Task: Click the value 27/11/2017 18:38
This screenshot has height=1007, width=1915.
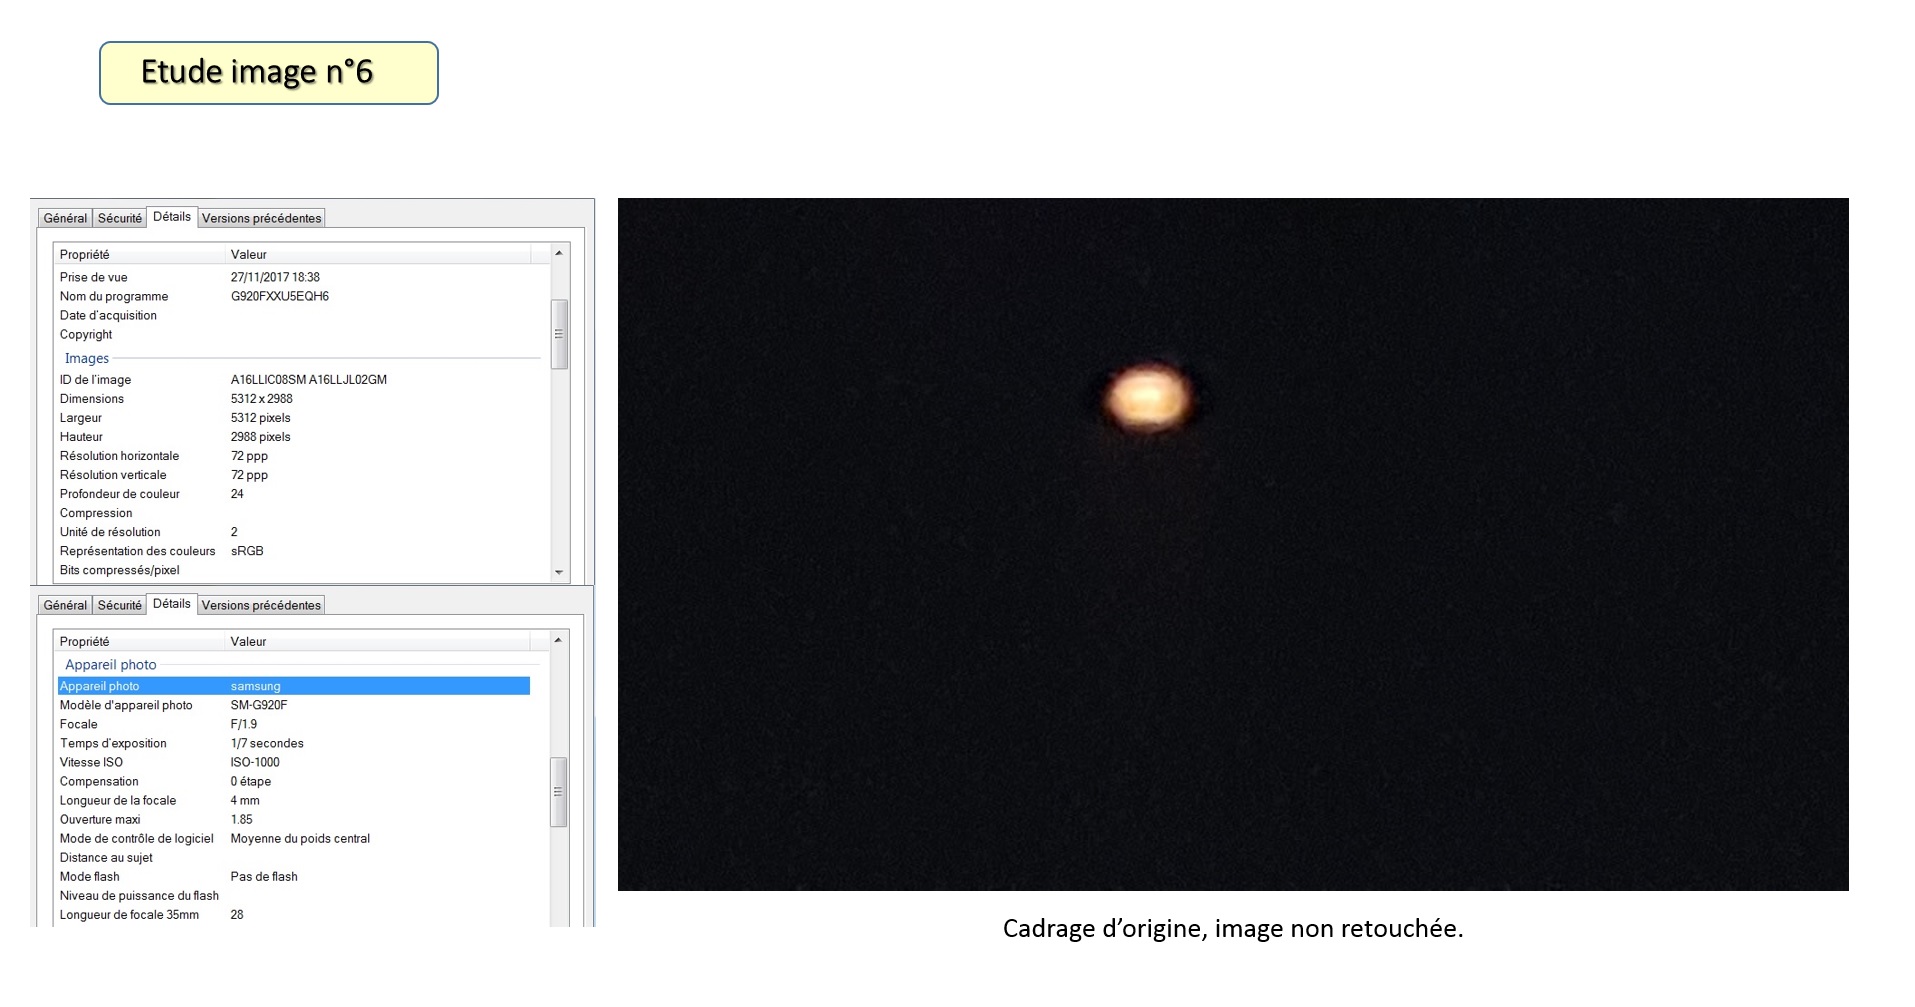Action: click(275, 277)
